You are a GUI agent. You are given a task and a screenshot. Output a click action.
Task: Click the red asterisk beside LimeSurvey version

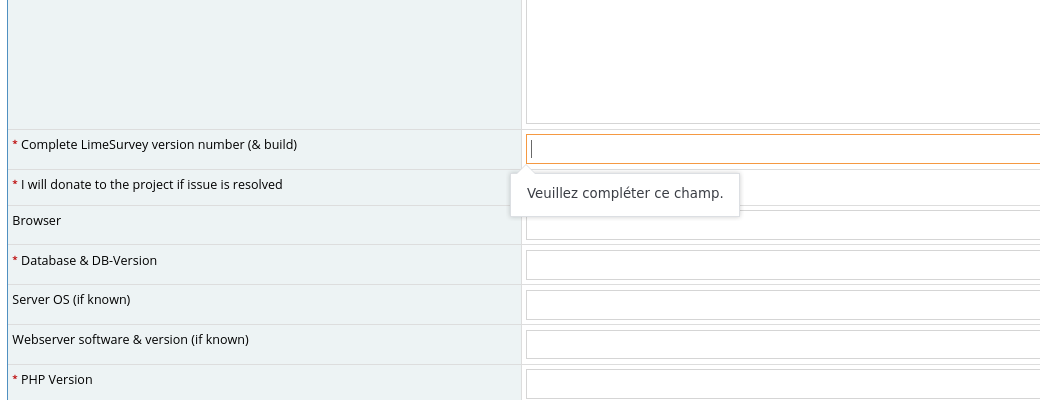pos(15,145)
